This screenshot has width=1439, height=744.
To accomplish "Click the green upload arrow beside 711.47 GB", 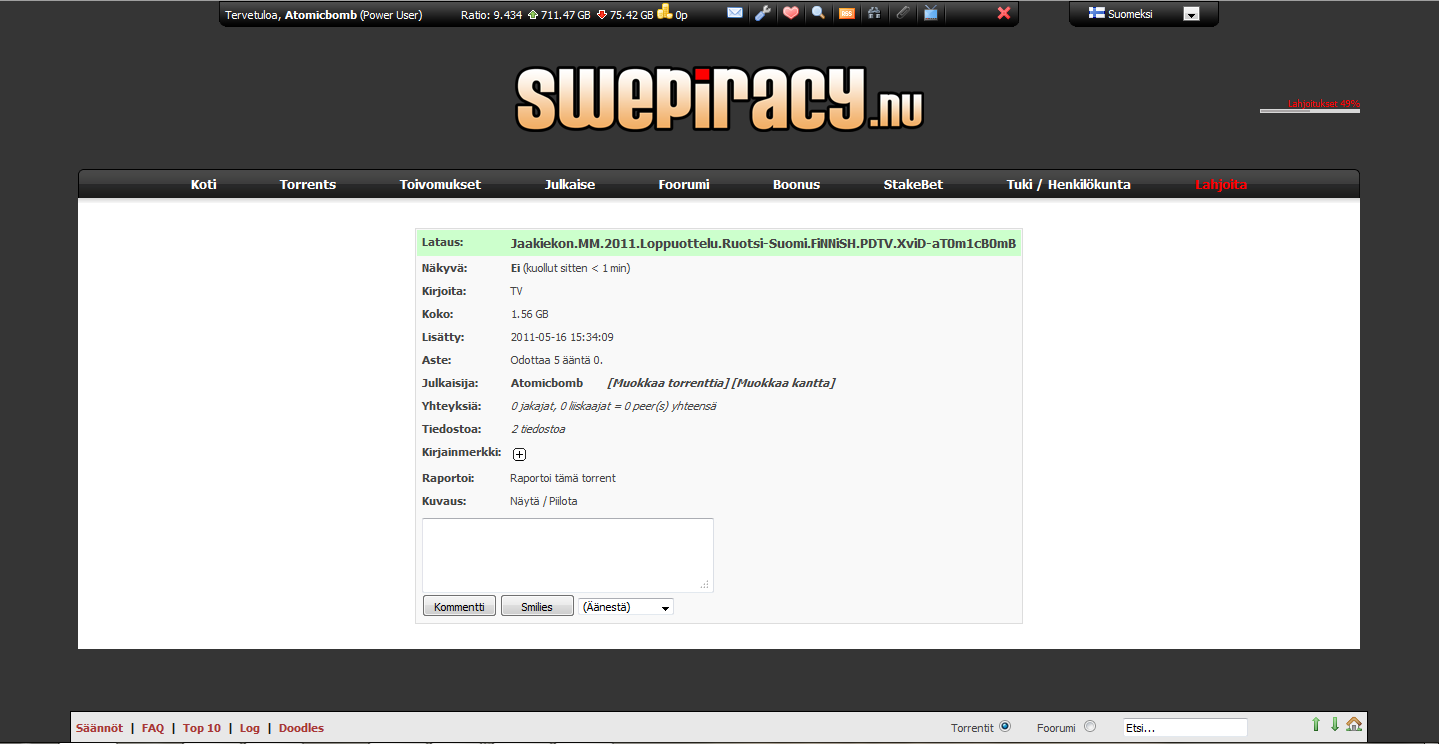I will [x=533, y=15].
